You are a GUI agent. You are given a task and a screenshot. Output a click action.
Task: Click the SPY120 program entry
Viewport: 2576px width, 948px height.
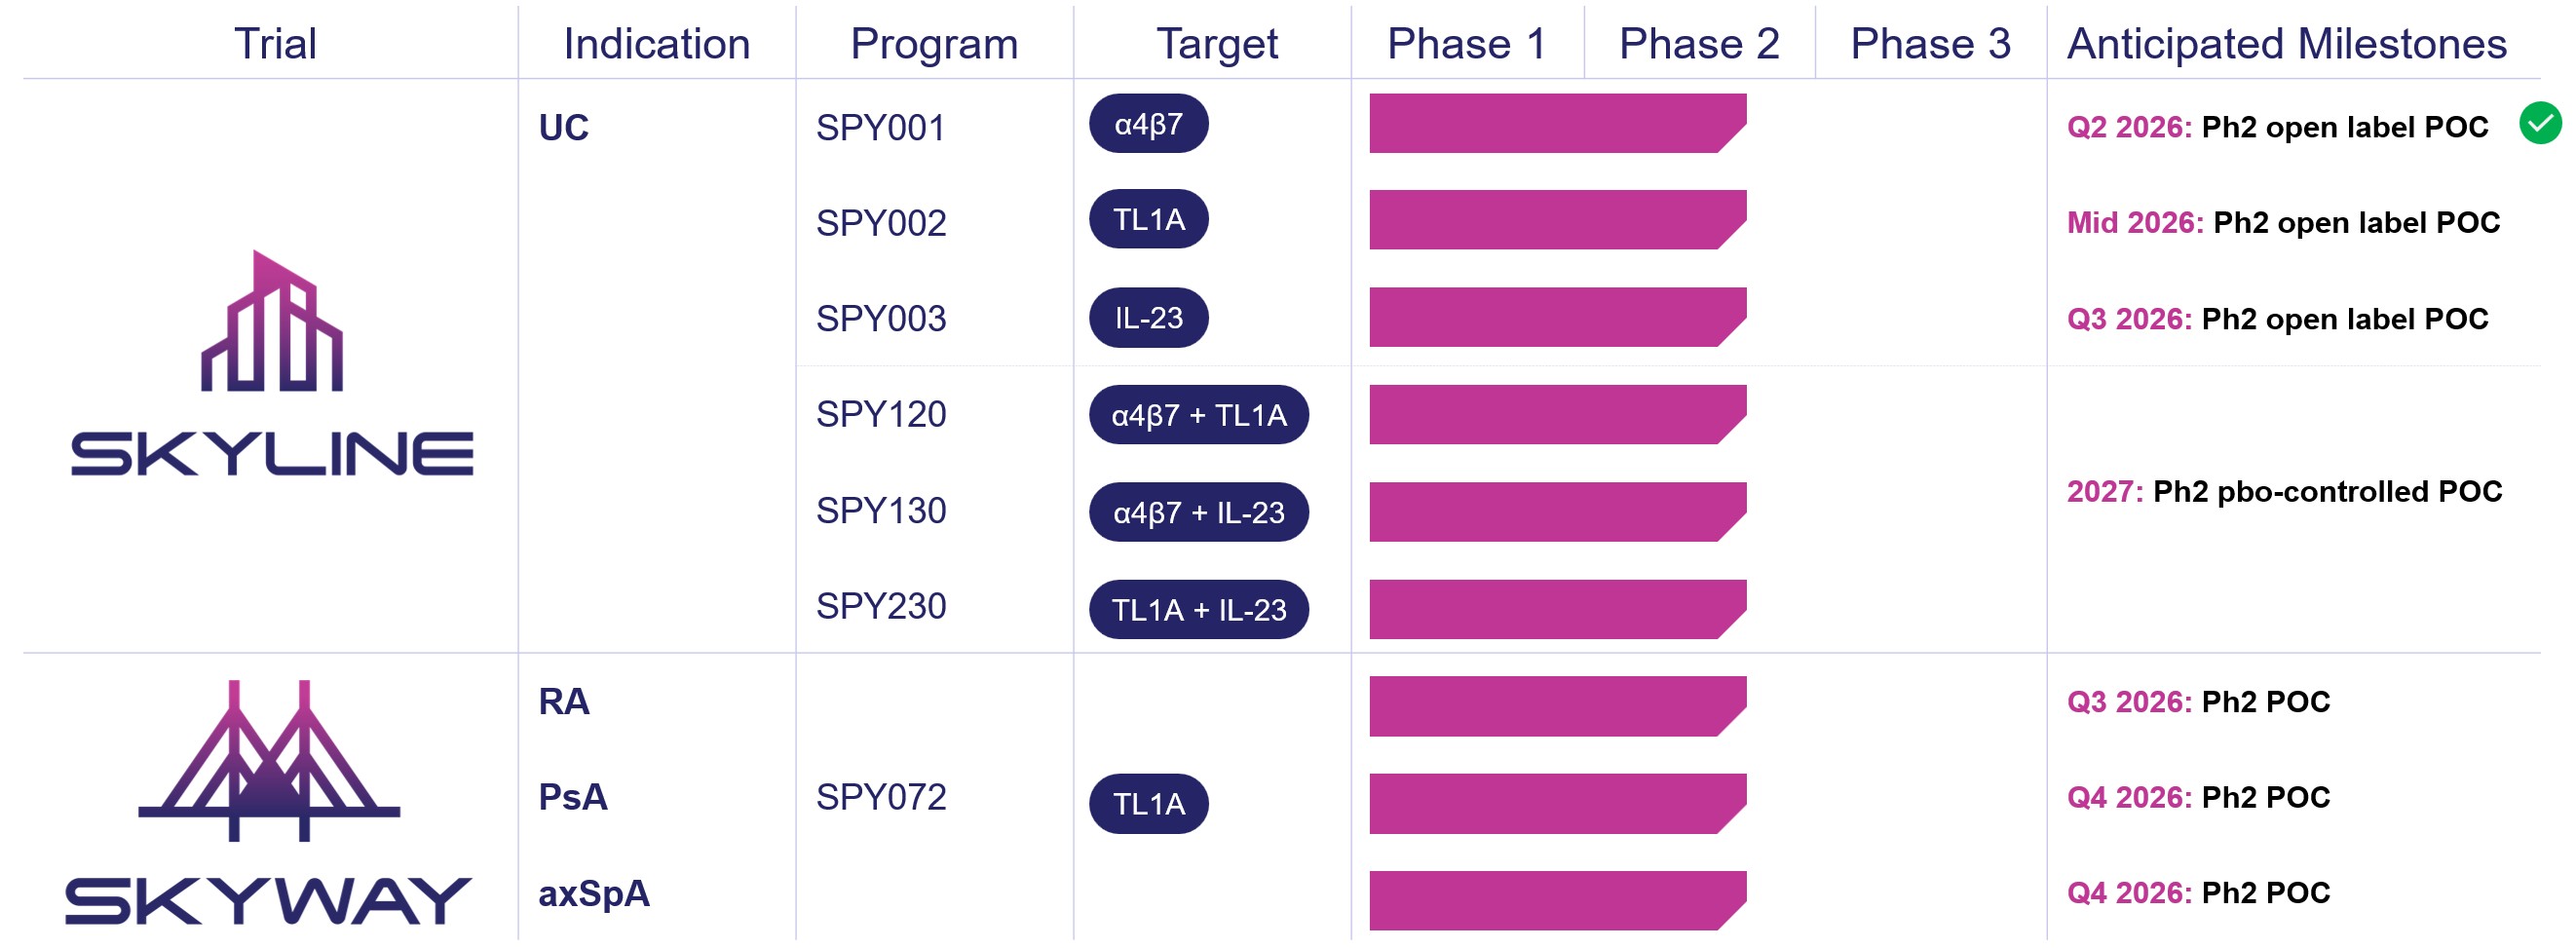coord(880,414)
